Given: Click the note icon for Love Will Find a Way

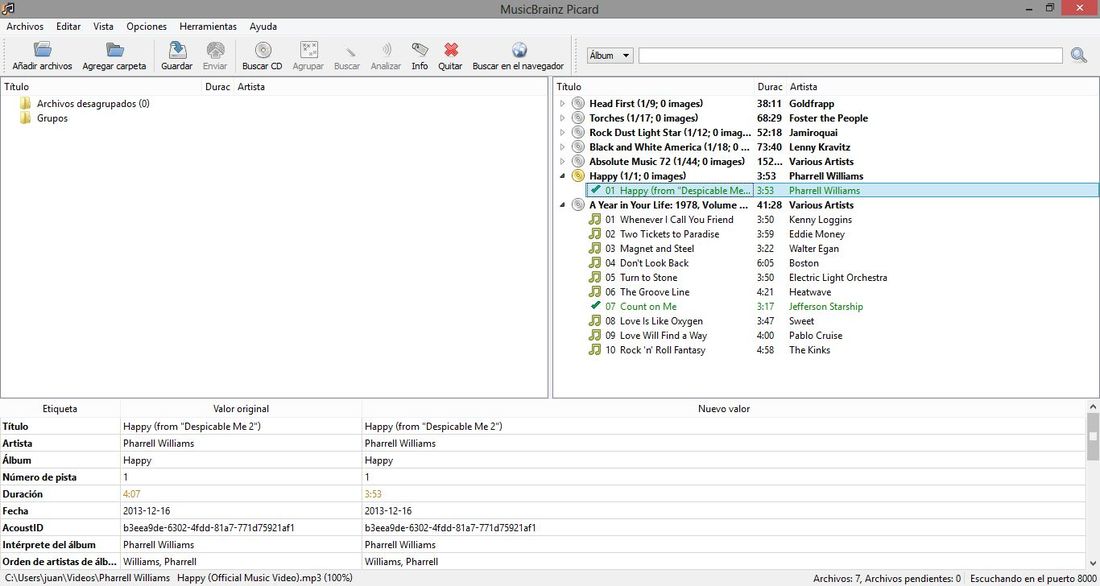Looking at the screenshot, I should click(595, 335).
